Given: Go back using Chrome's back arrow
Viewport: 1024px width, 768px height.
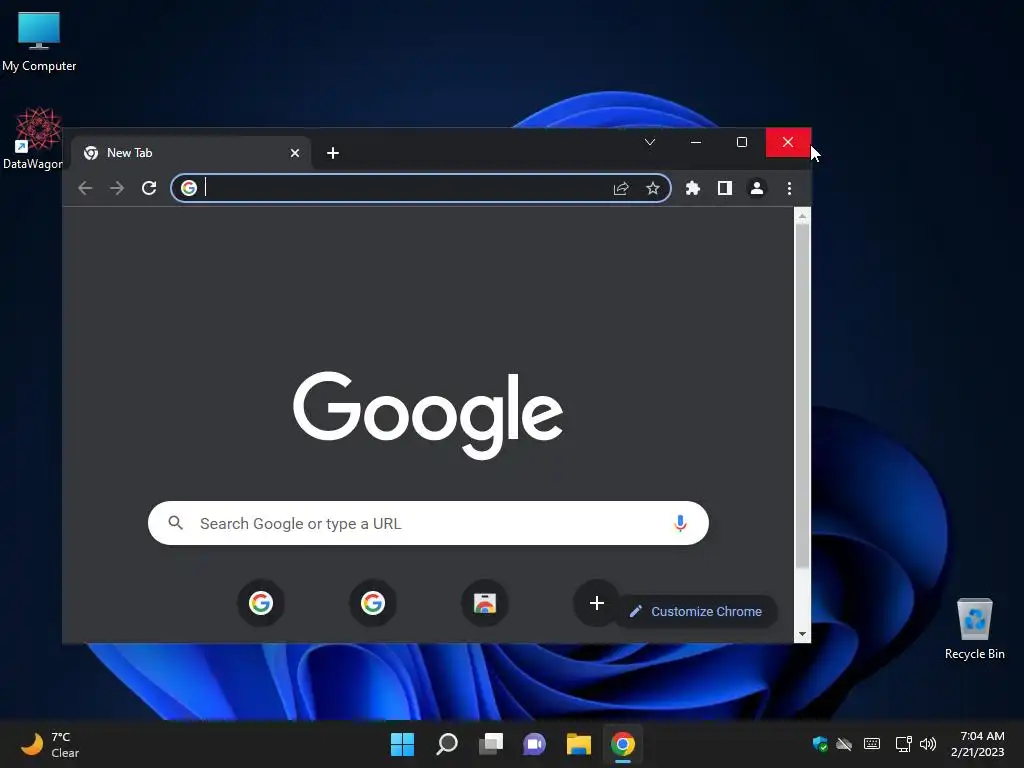Looking at the screenshot, I should (x=85, y=189).
